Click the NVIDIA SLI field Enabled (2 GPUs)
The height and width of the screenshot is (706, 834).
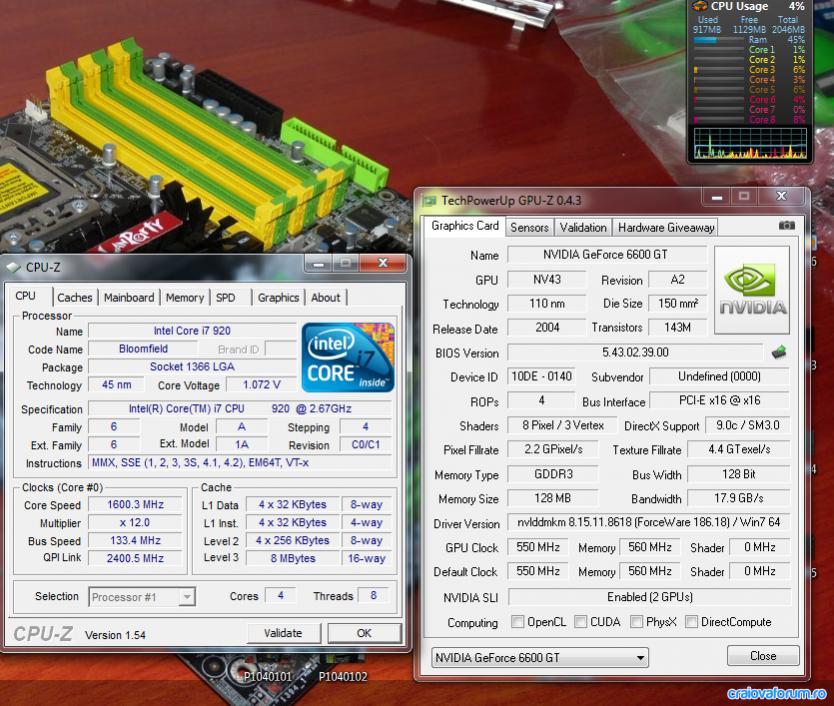point(649,597)
